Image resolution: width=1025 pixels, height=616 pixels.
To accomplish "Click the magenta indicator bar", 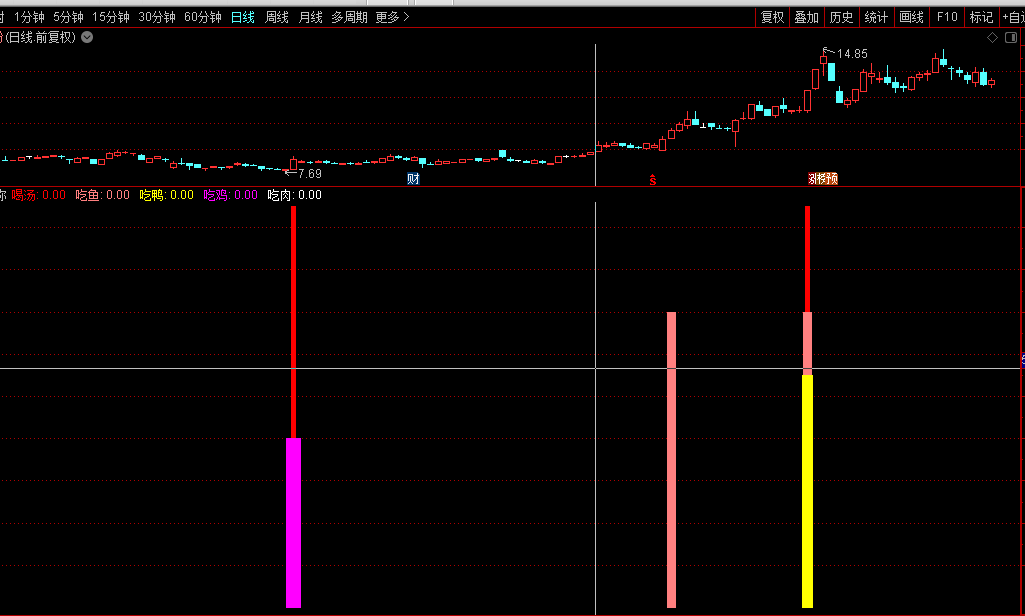I will click(293, 522).
